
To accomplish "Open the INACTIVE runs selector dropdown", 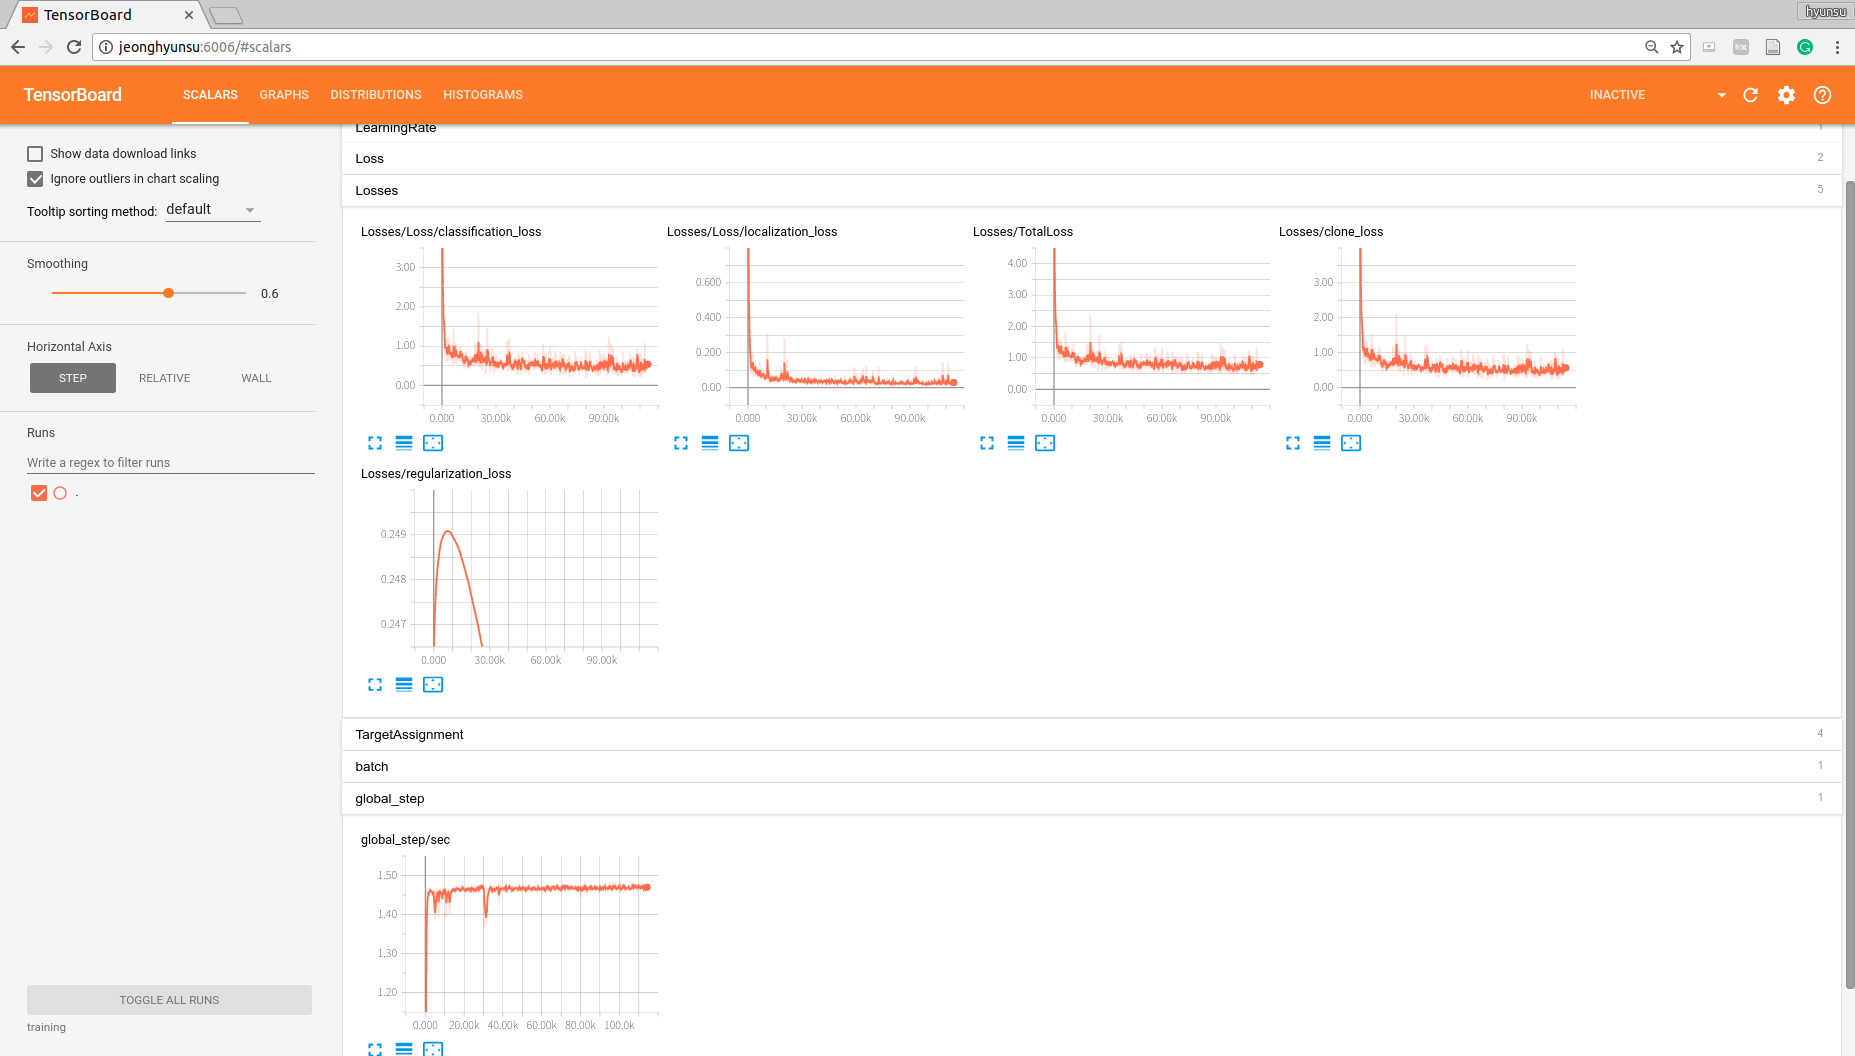I will pos(1721,95).
